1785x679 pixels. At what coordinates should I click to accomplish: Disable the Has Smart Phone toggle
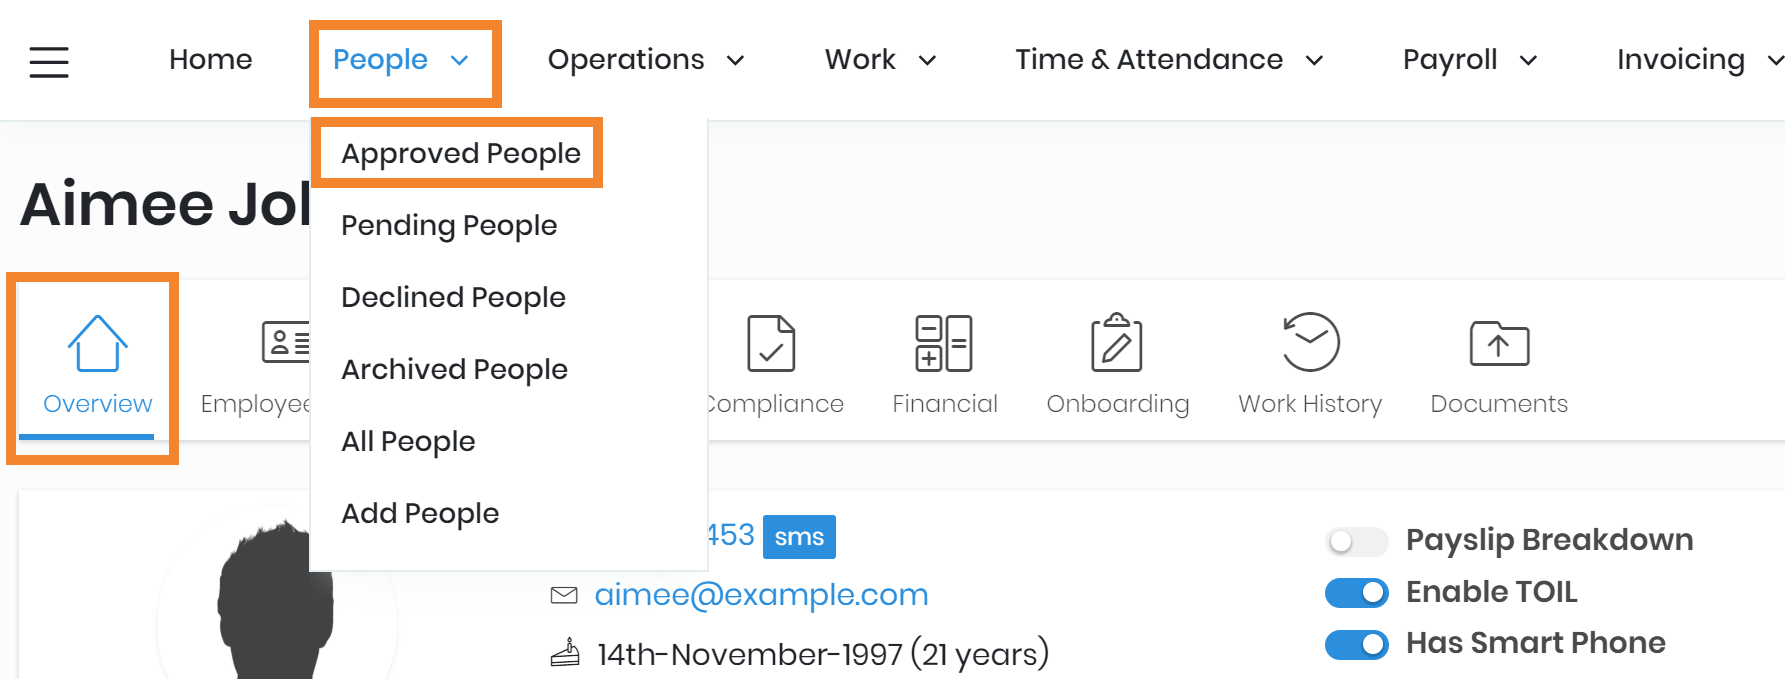click(1356, 644)
